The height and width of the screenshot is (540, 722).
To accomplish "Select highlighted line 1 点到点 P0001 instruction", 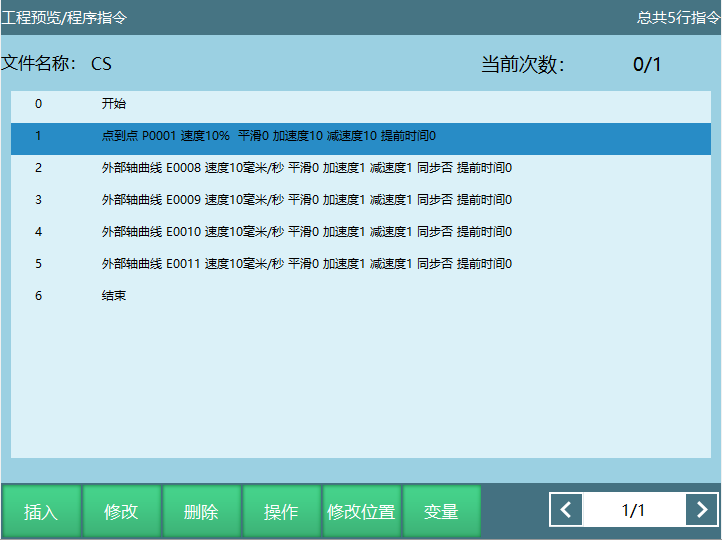I will [x=360, y=136].
